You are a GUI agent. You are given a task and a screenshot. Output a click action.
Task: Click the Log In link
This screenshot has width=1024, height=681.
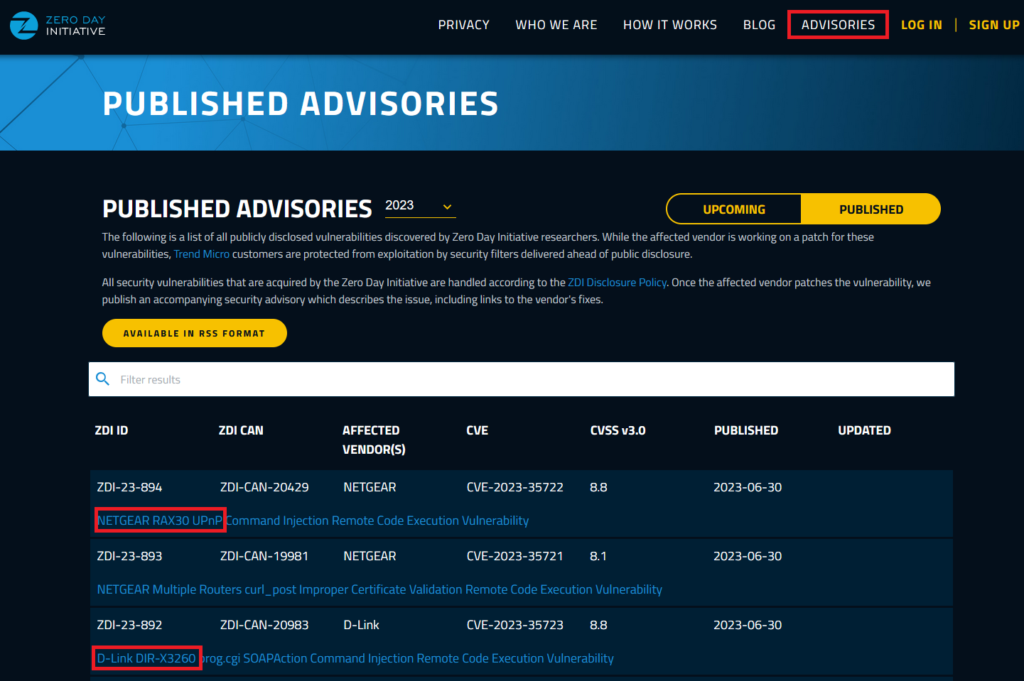(921, 25)
